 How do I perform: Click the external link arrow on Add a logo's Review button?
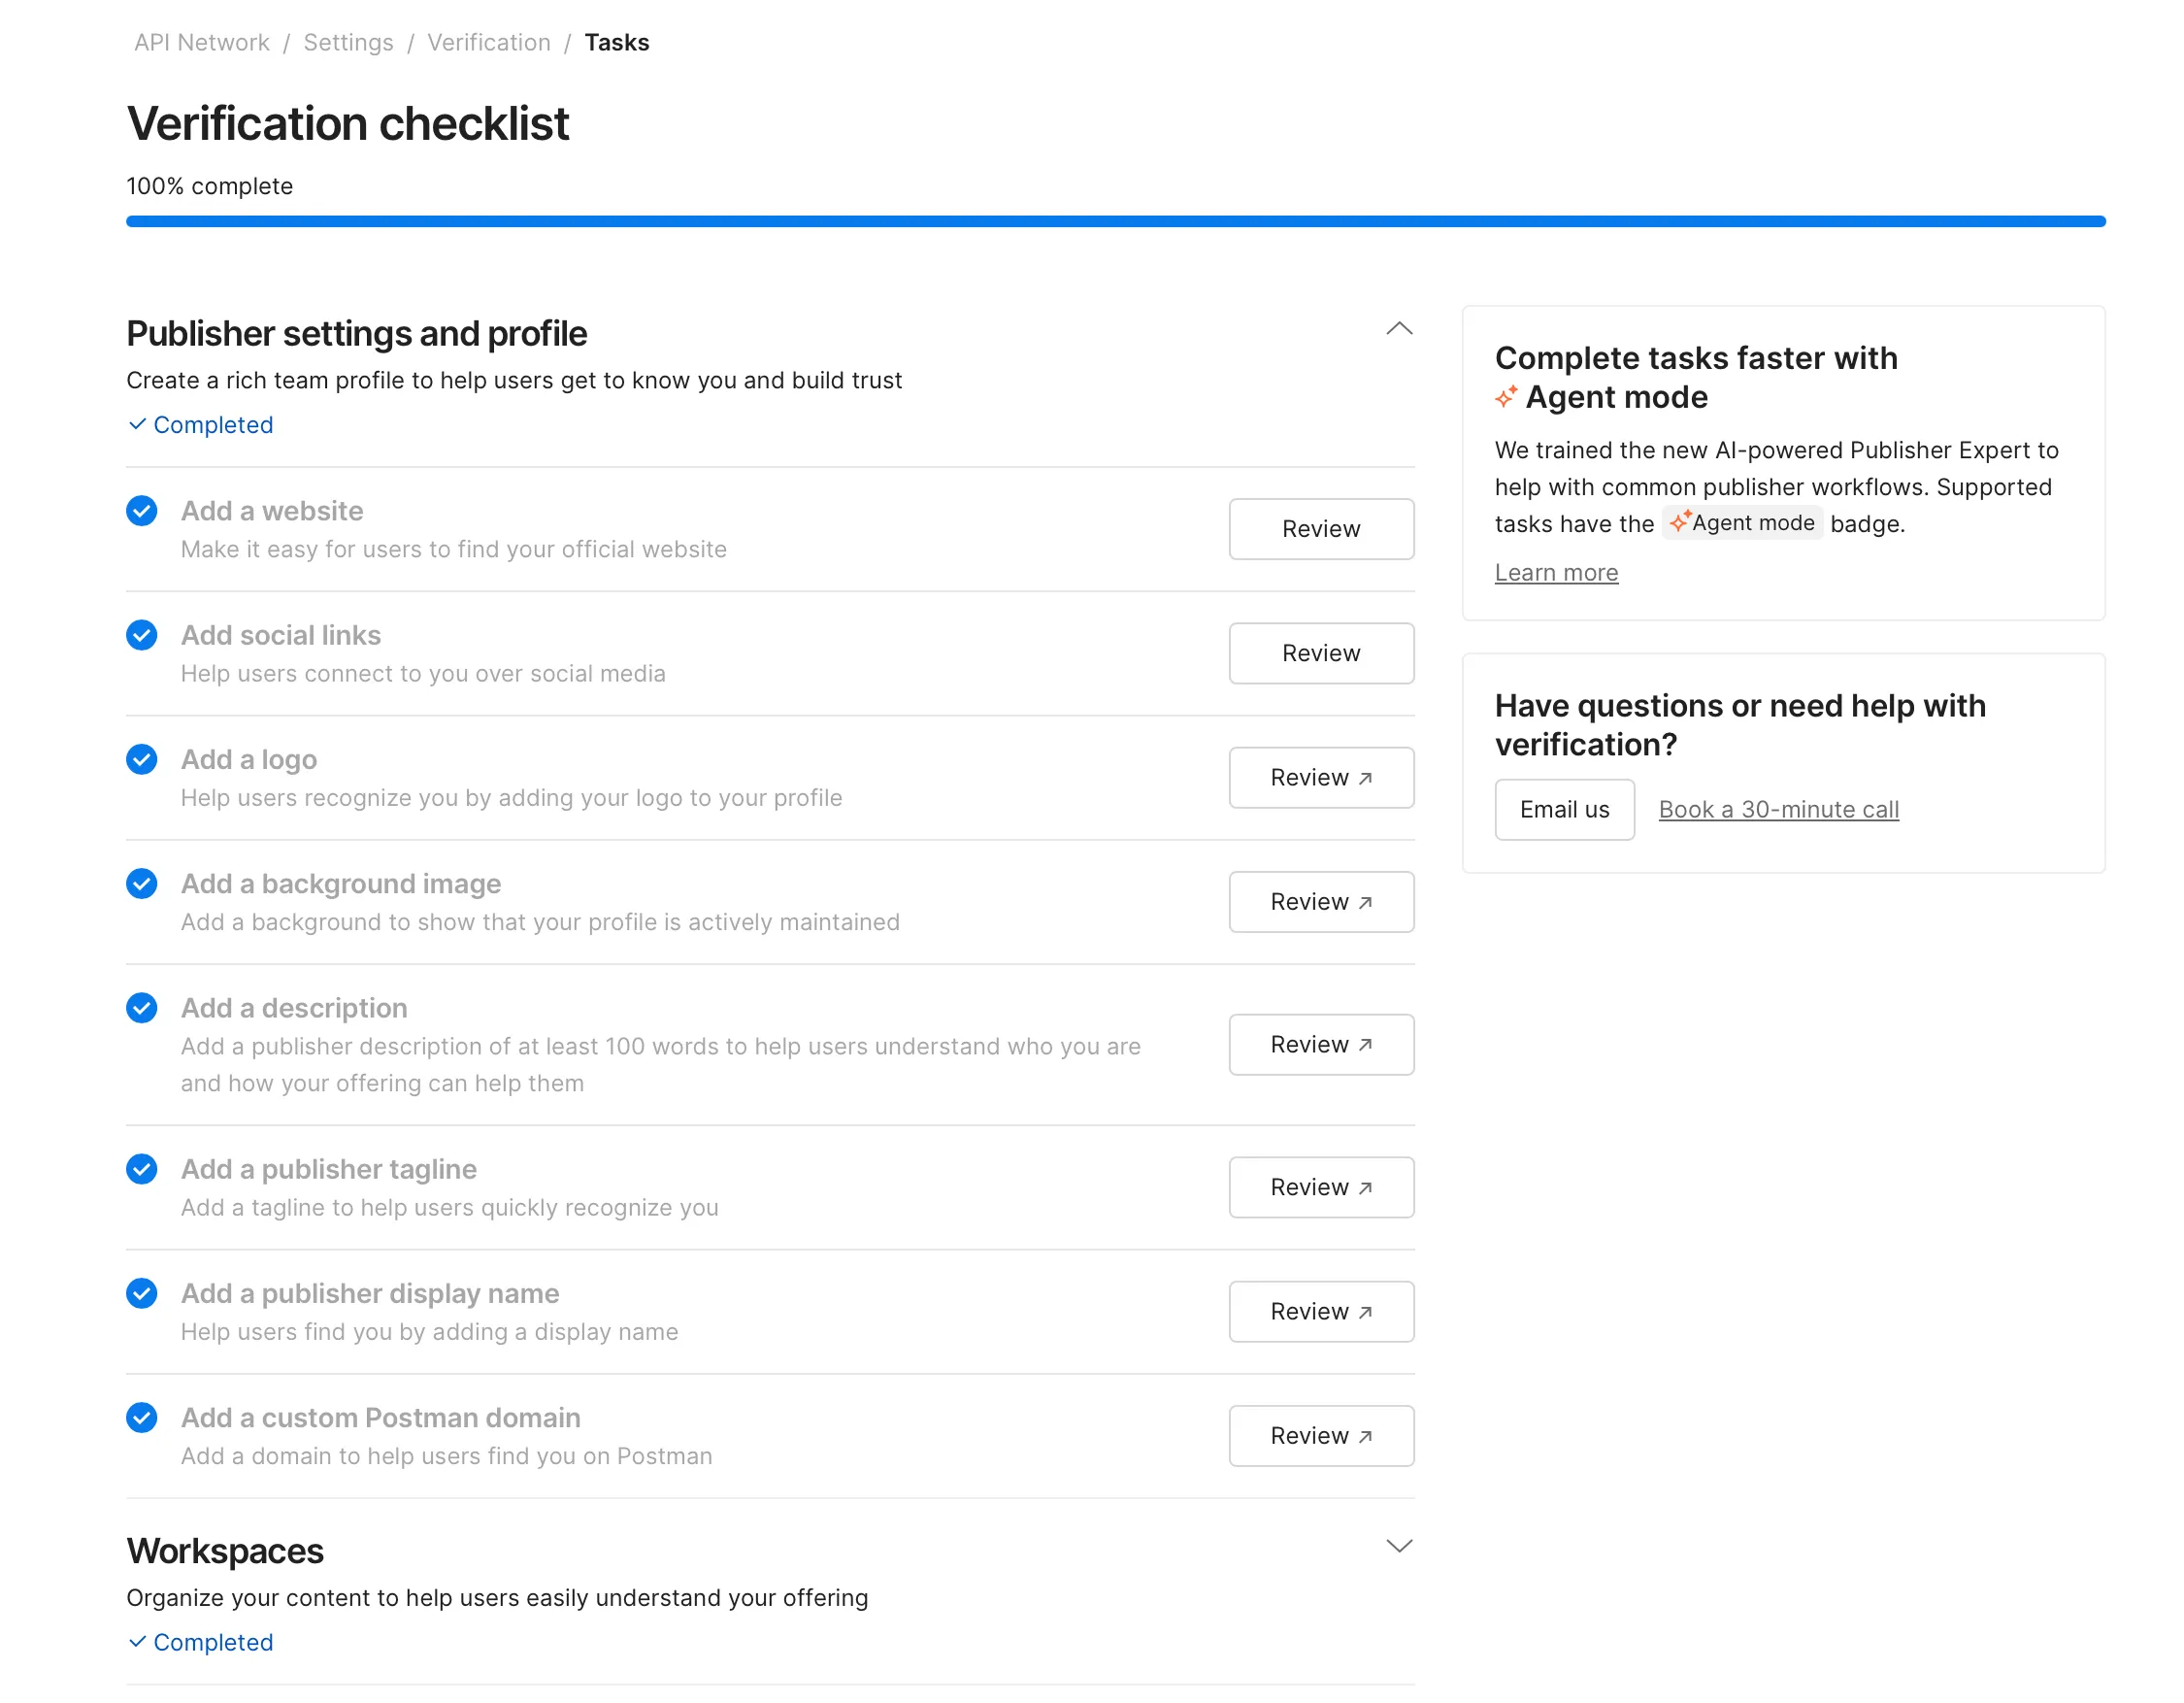pos(1366,776)
